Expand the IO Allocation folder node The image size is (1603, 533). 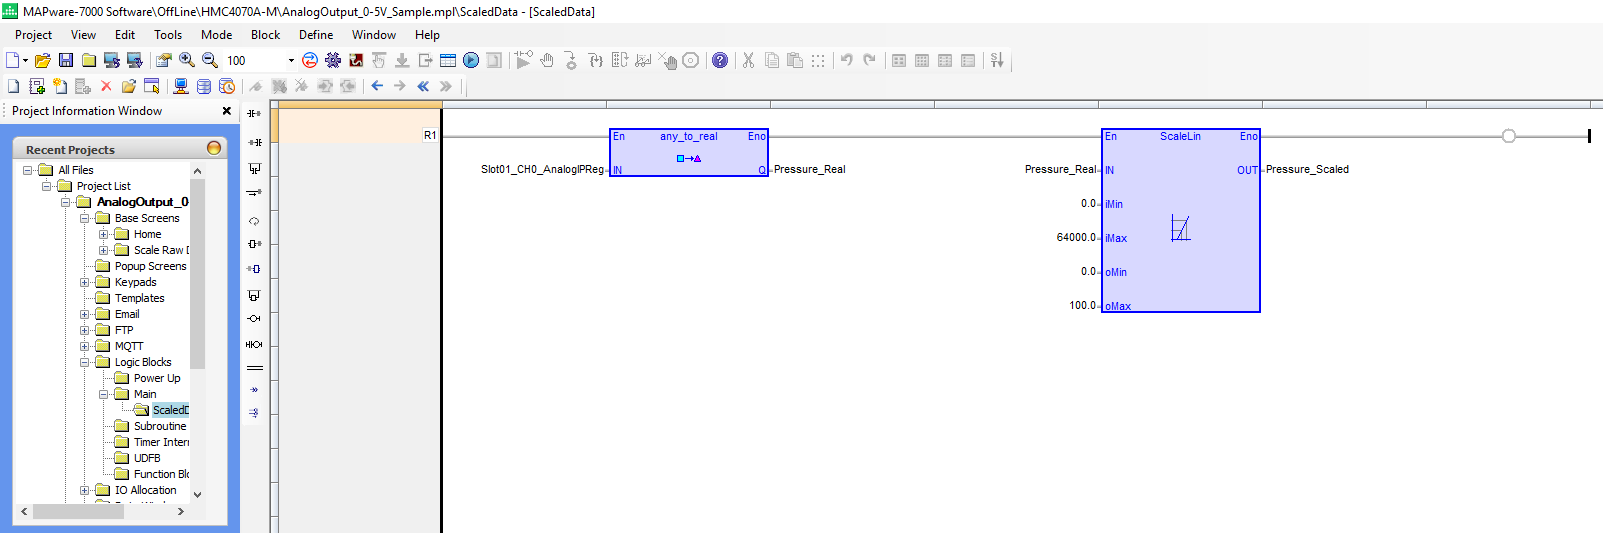point(85,490)
